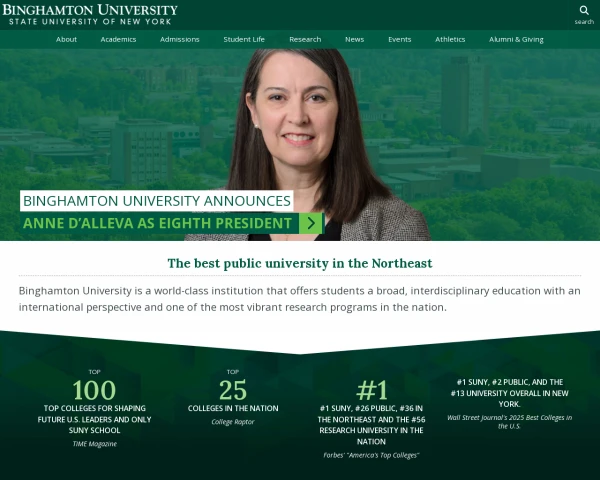Click the Top 25 ranking number
Screen dimensions: 600x480
click(233, 390)
